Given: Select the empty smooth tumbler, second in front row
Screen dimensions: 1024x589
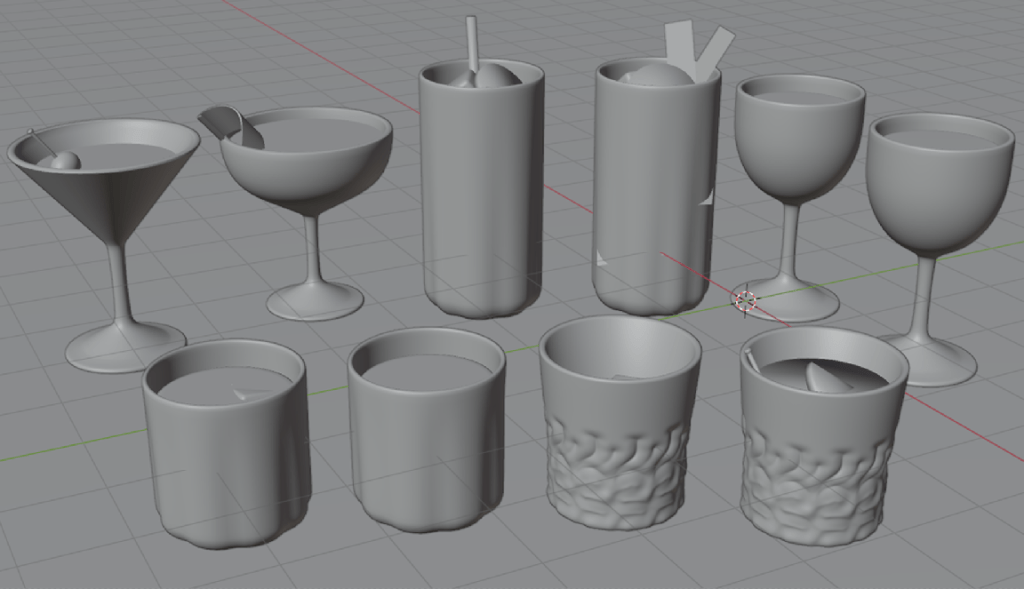Looking at the screenshot, I should click(425, 450).
